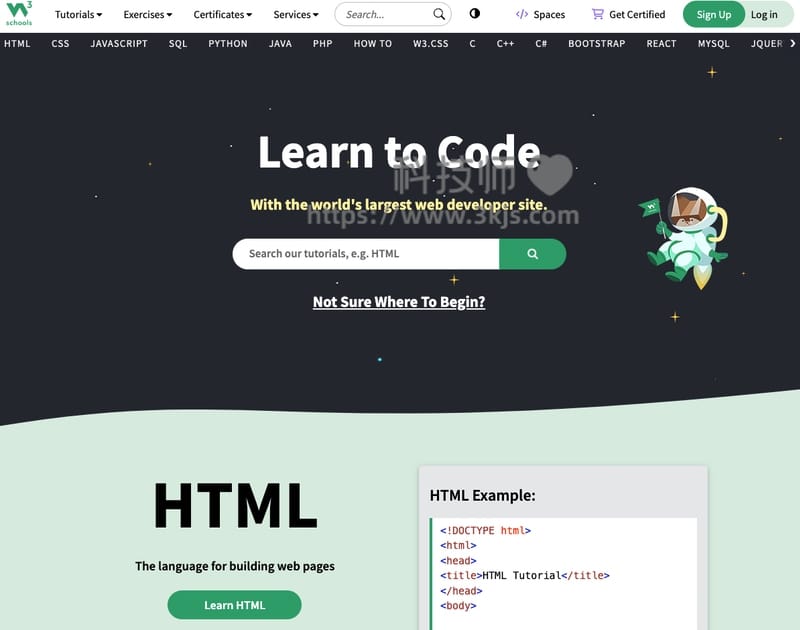Viewport: 800px width, 630px height.
Task: Click the Spaces link text
Action: (x=549, y=15)
